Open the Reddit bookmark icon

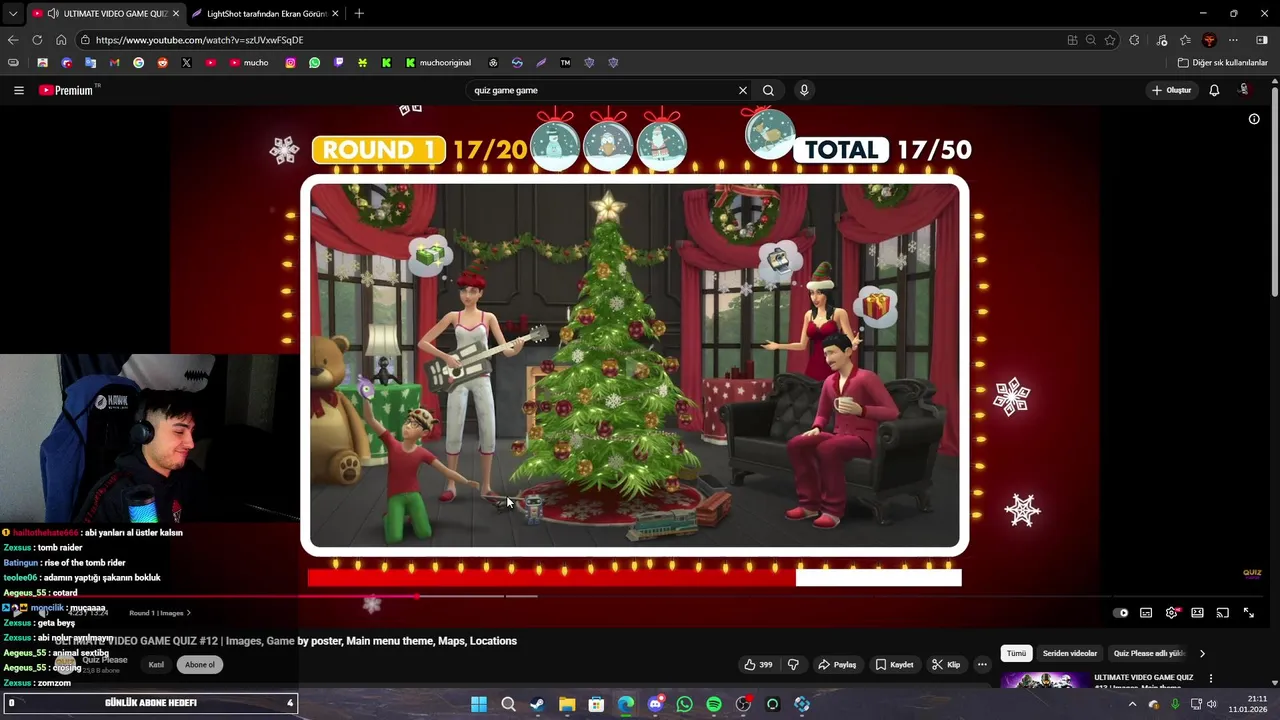(162, 62)
